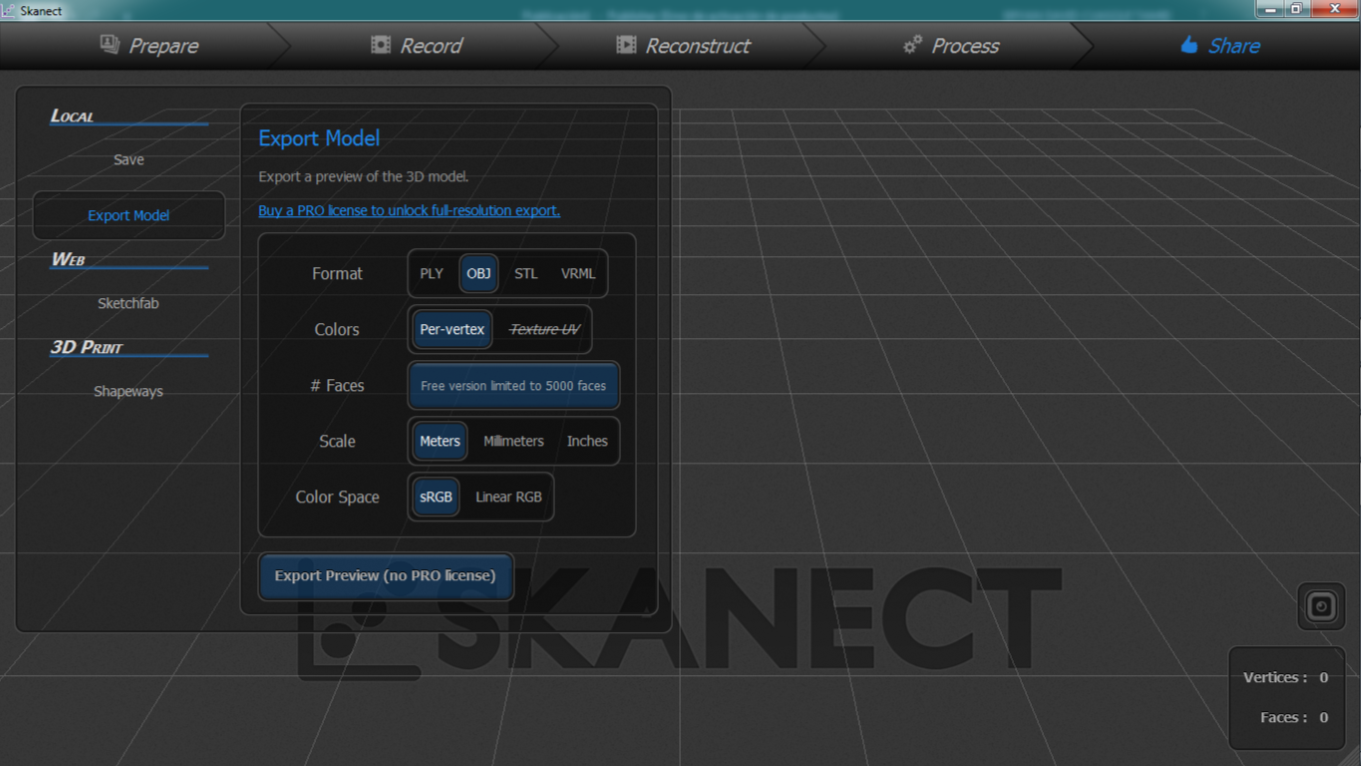The height and width of the screenshot is (766, 1361).
Task: Close the Skanect window
Action: click(1334, 9)
